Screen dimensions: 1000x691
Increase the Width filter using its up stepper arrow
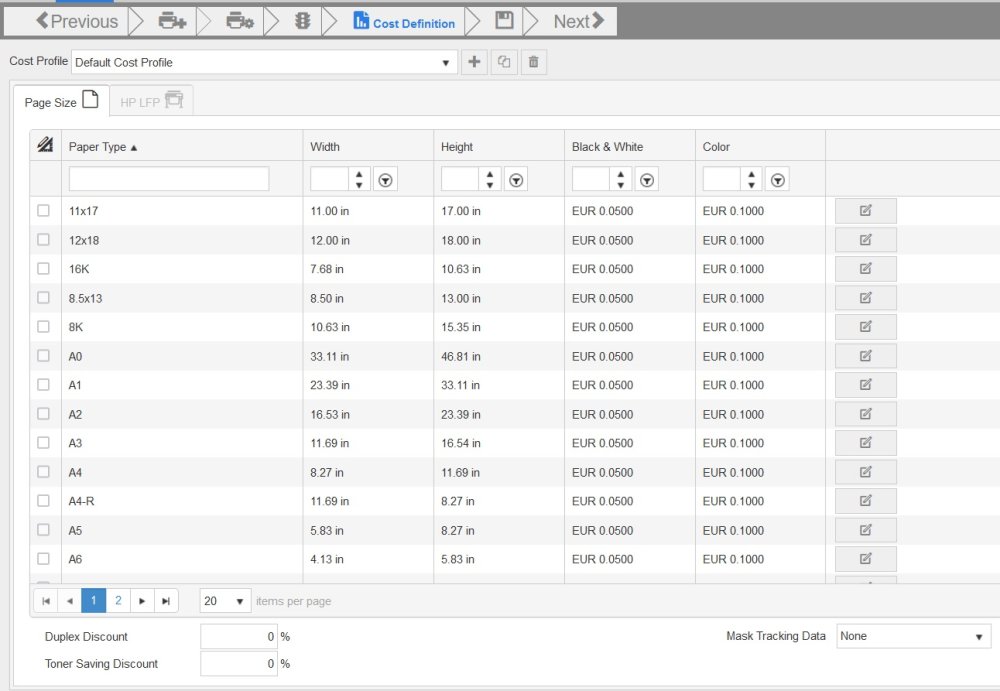click(x=360, y=173)
